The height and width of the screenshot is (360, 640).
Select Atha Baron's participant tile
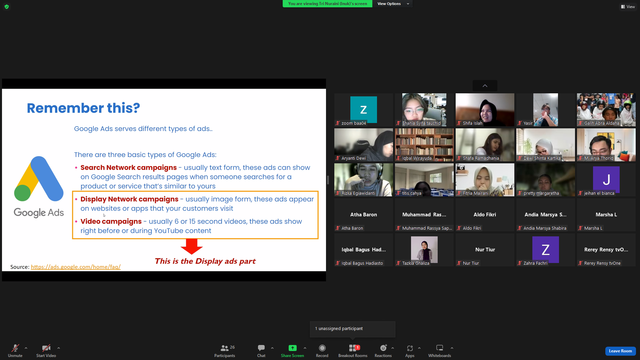(364, 215)
